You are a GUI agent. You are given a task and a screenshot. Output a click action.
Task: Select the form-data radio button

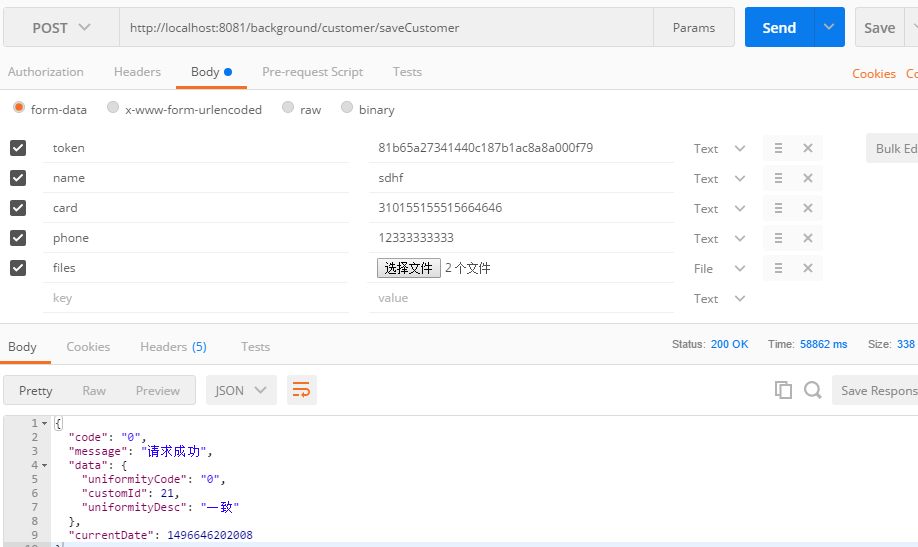(x=19, y=108)
